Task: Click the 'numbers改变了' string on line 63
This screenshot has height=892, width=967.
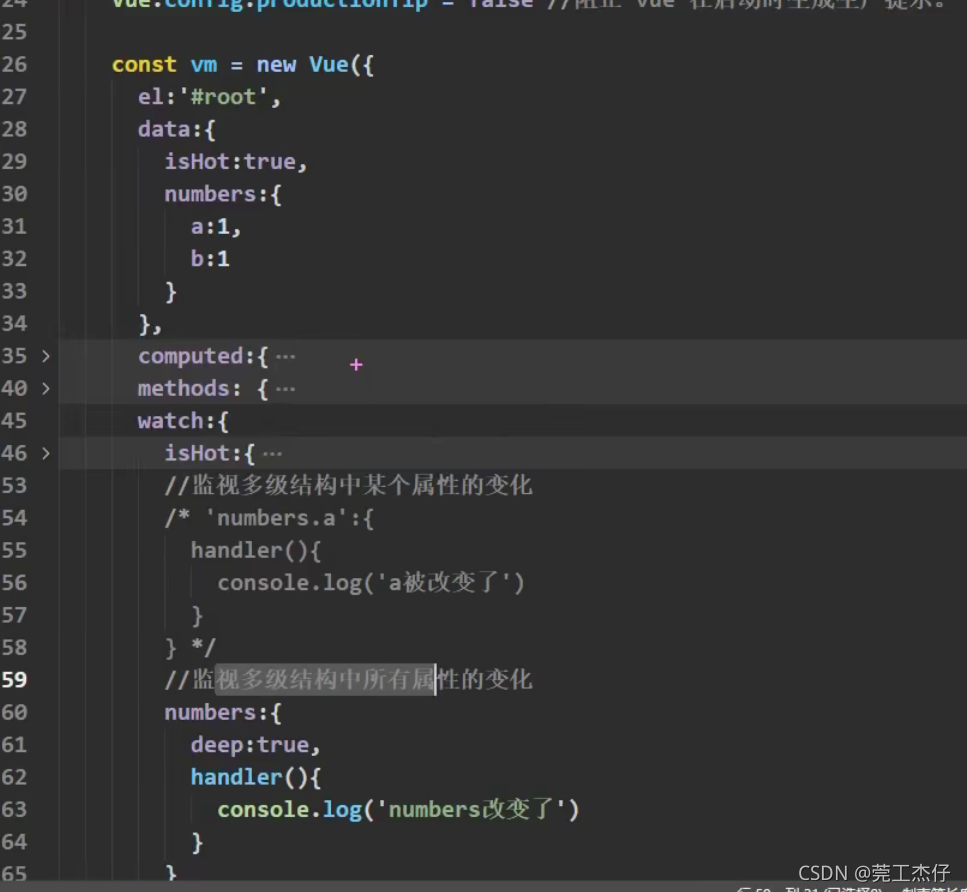Action: (x=471, y=809)
